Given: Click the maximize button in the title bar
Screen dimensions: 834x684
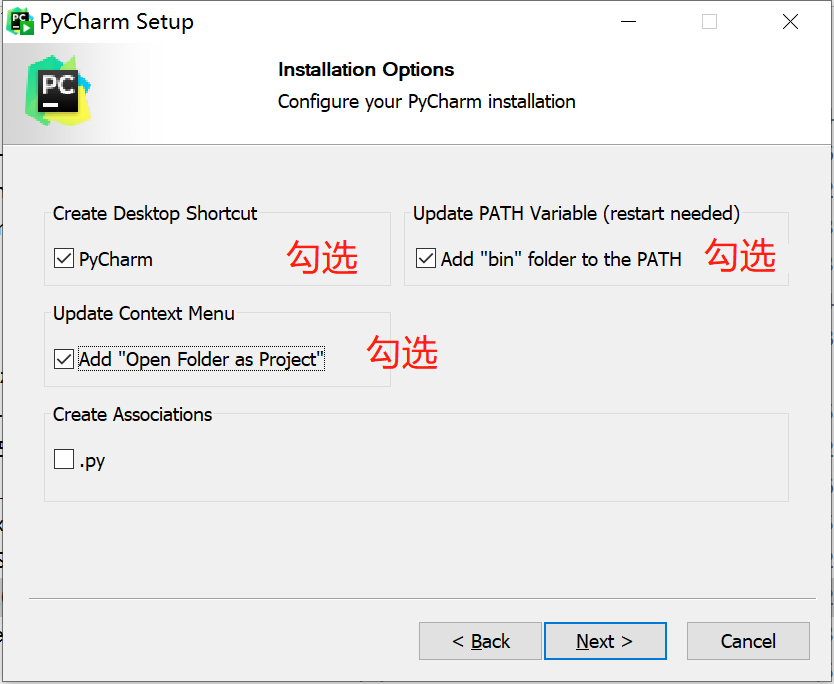Looking at the screenshot, I should tap(709, 21).
